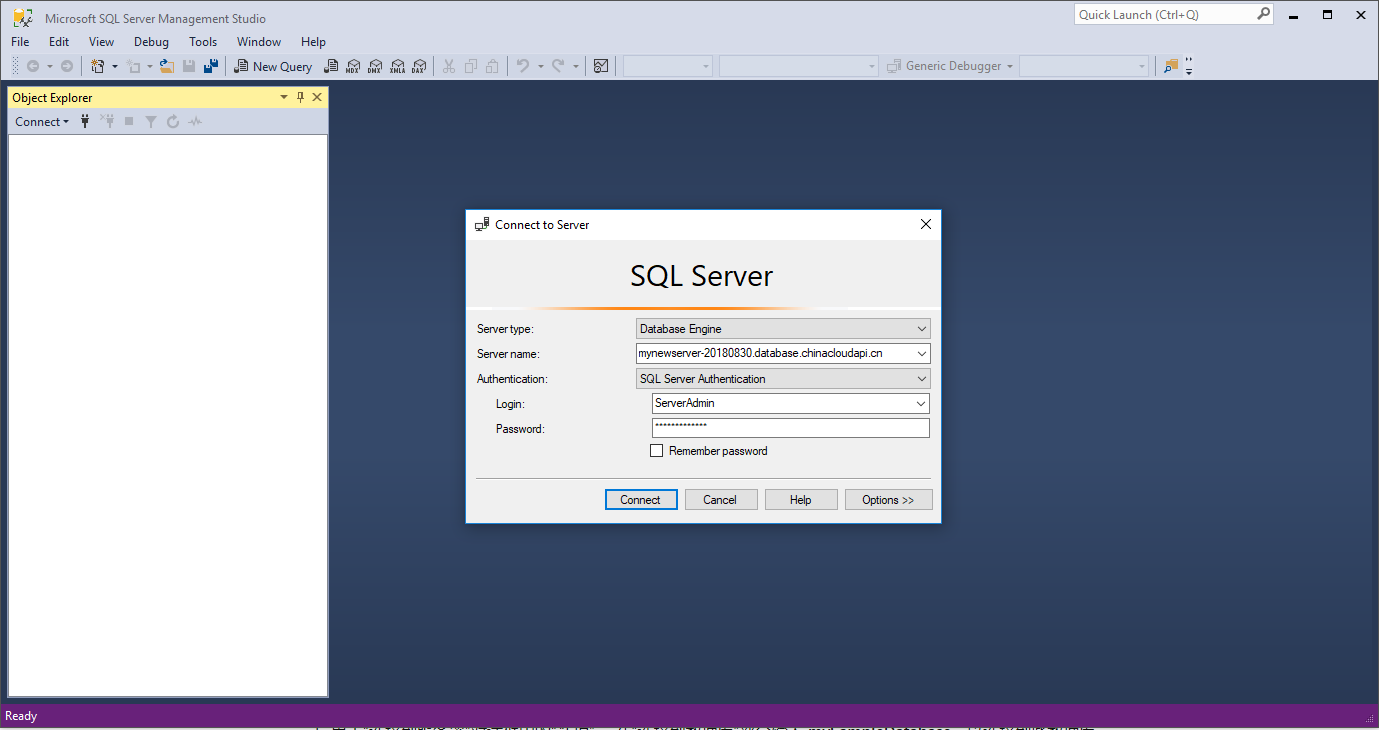Click the Navigate Forward arrow icon

point(67,66)
